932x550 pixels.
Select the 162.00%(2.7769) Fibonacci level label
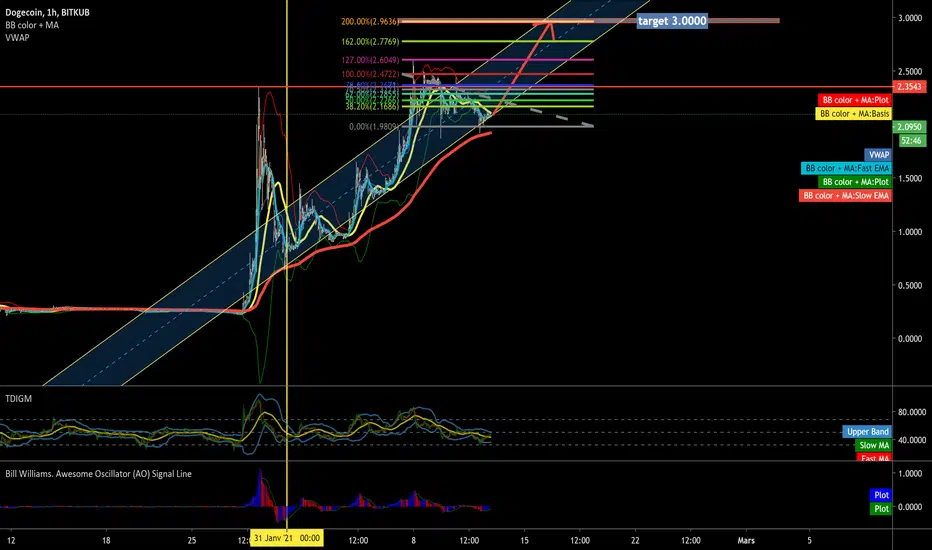(370, 42)
